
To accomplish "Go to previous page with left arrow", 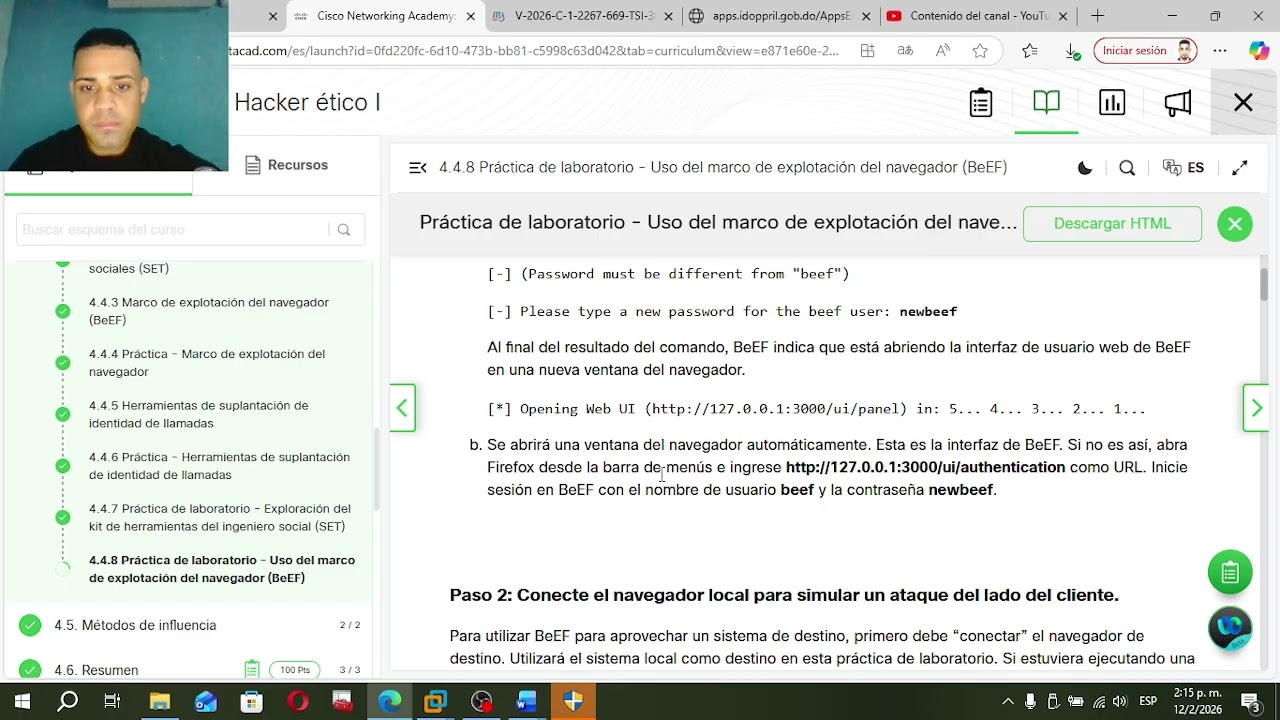I will 402,408.
